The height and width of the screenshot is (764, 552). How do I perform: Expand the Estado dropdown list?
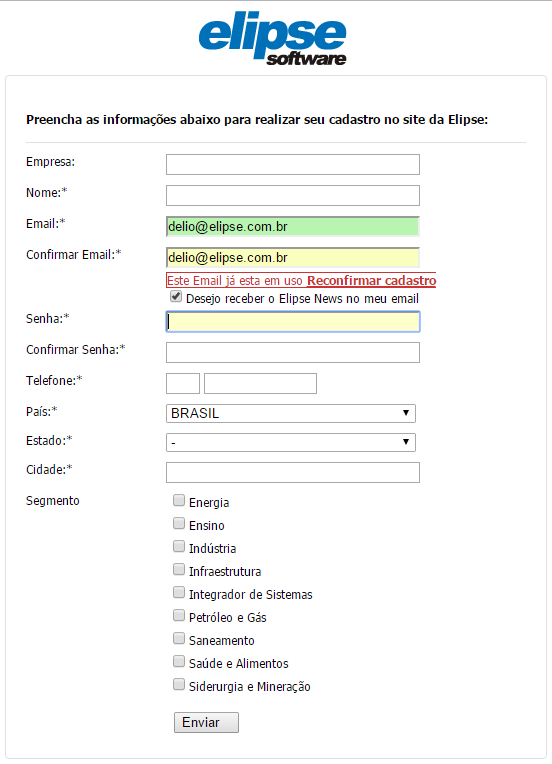(x=291, y=442)
